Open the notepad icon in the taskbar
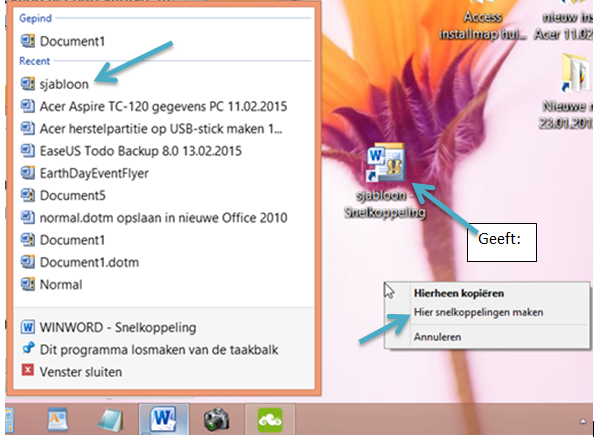The image size is (594, 443). click(x=110, y=420)
